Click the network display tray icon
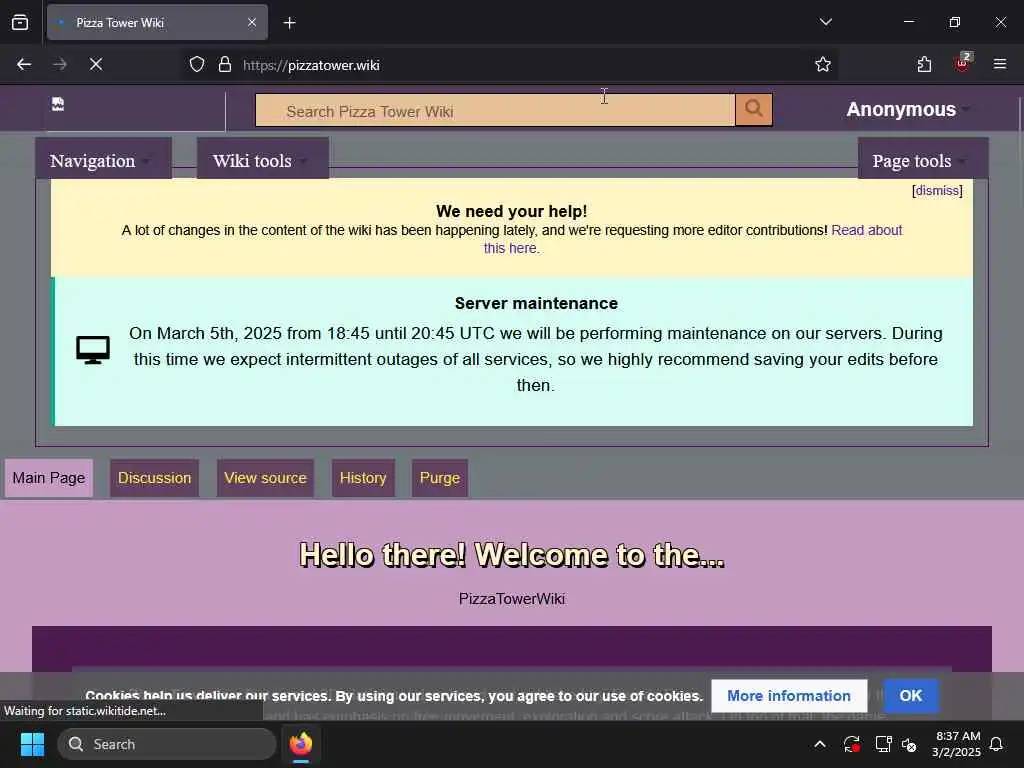The width and height of the screenshot is (1024, 768). 883,744
